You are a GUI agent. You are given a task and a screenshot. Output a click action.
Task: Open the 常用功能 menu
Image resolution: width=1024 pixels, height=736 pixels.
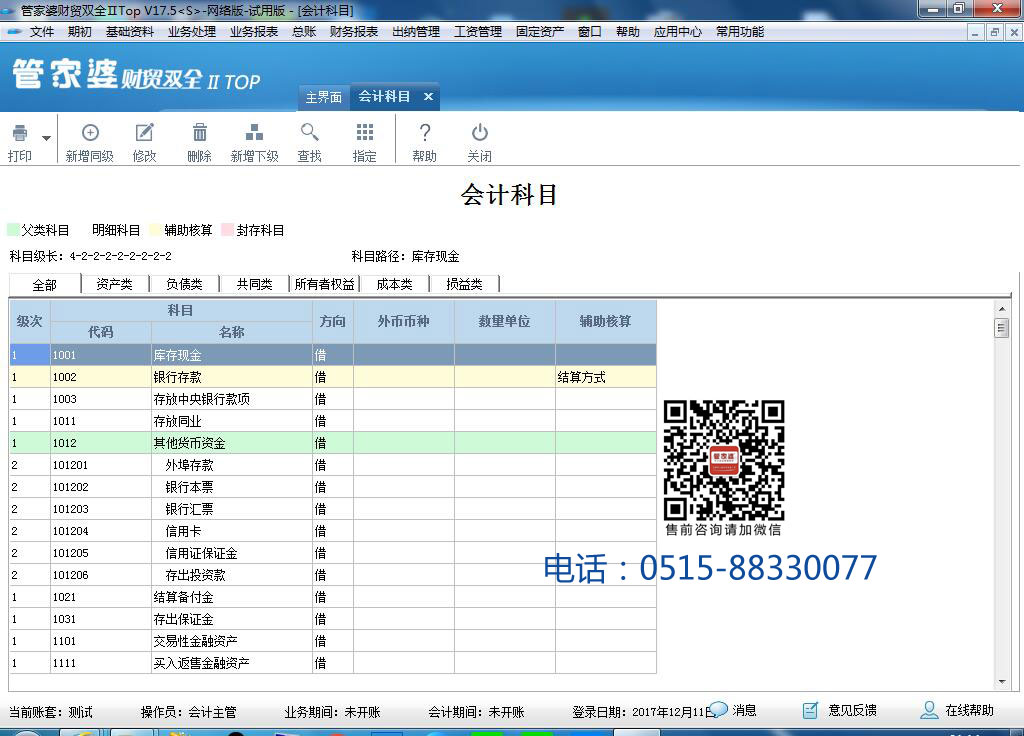(740, 31)
